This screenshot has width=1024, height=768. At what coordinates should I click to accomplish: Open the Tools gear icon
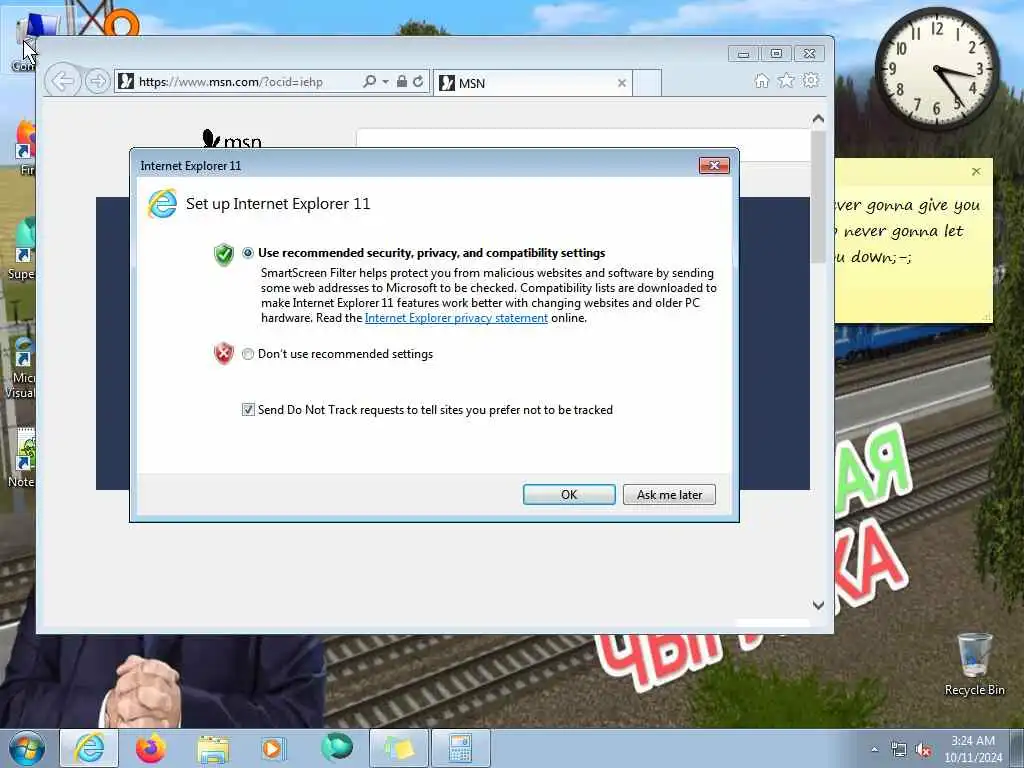coord(811,80)
